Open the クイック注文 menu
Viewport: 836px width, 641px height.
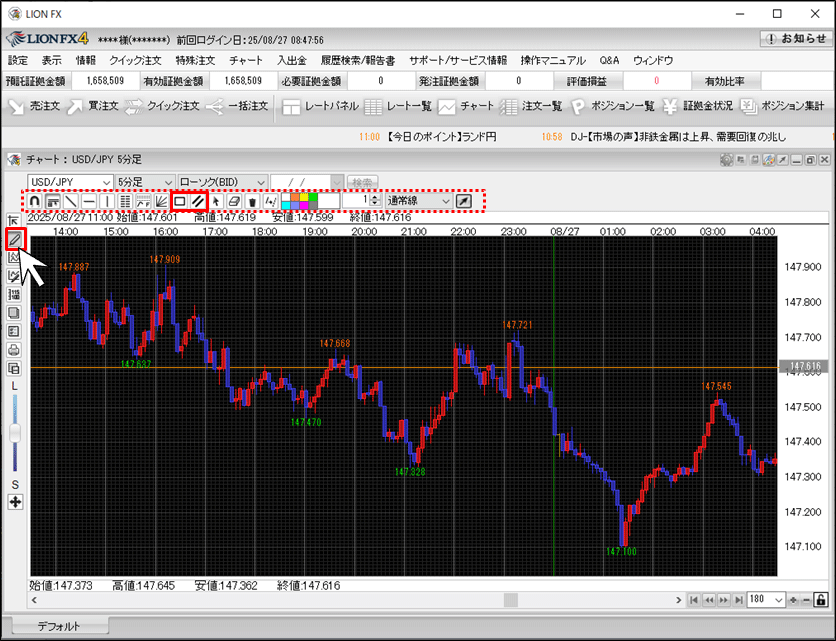(134, 60)
